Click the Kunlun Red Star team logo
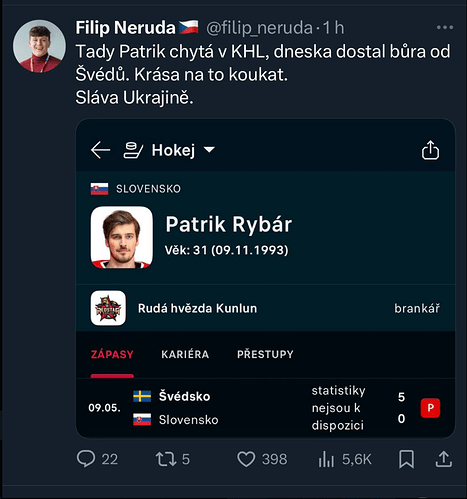467x499 pixels. [x=108, y=308]
